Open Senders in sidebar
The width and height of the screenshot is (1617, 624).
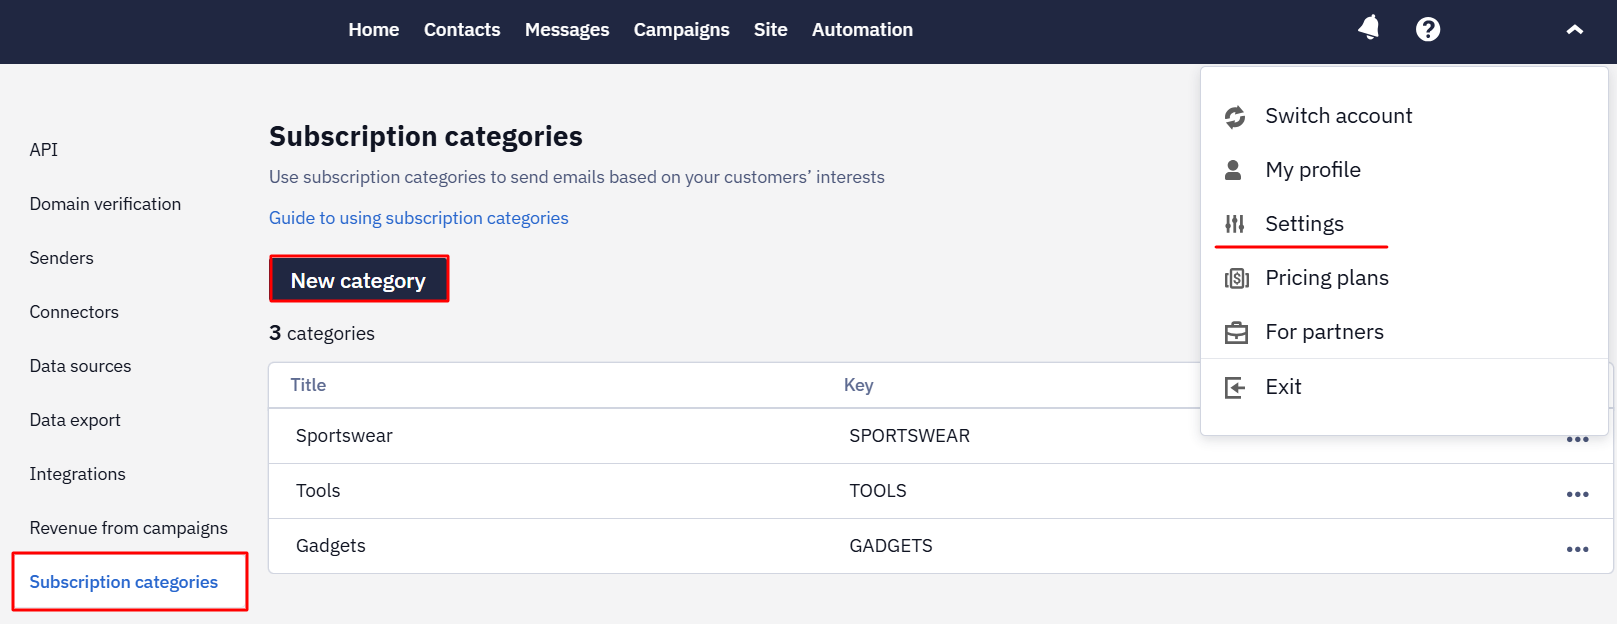61,258
